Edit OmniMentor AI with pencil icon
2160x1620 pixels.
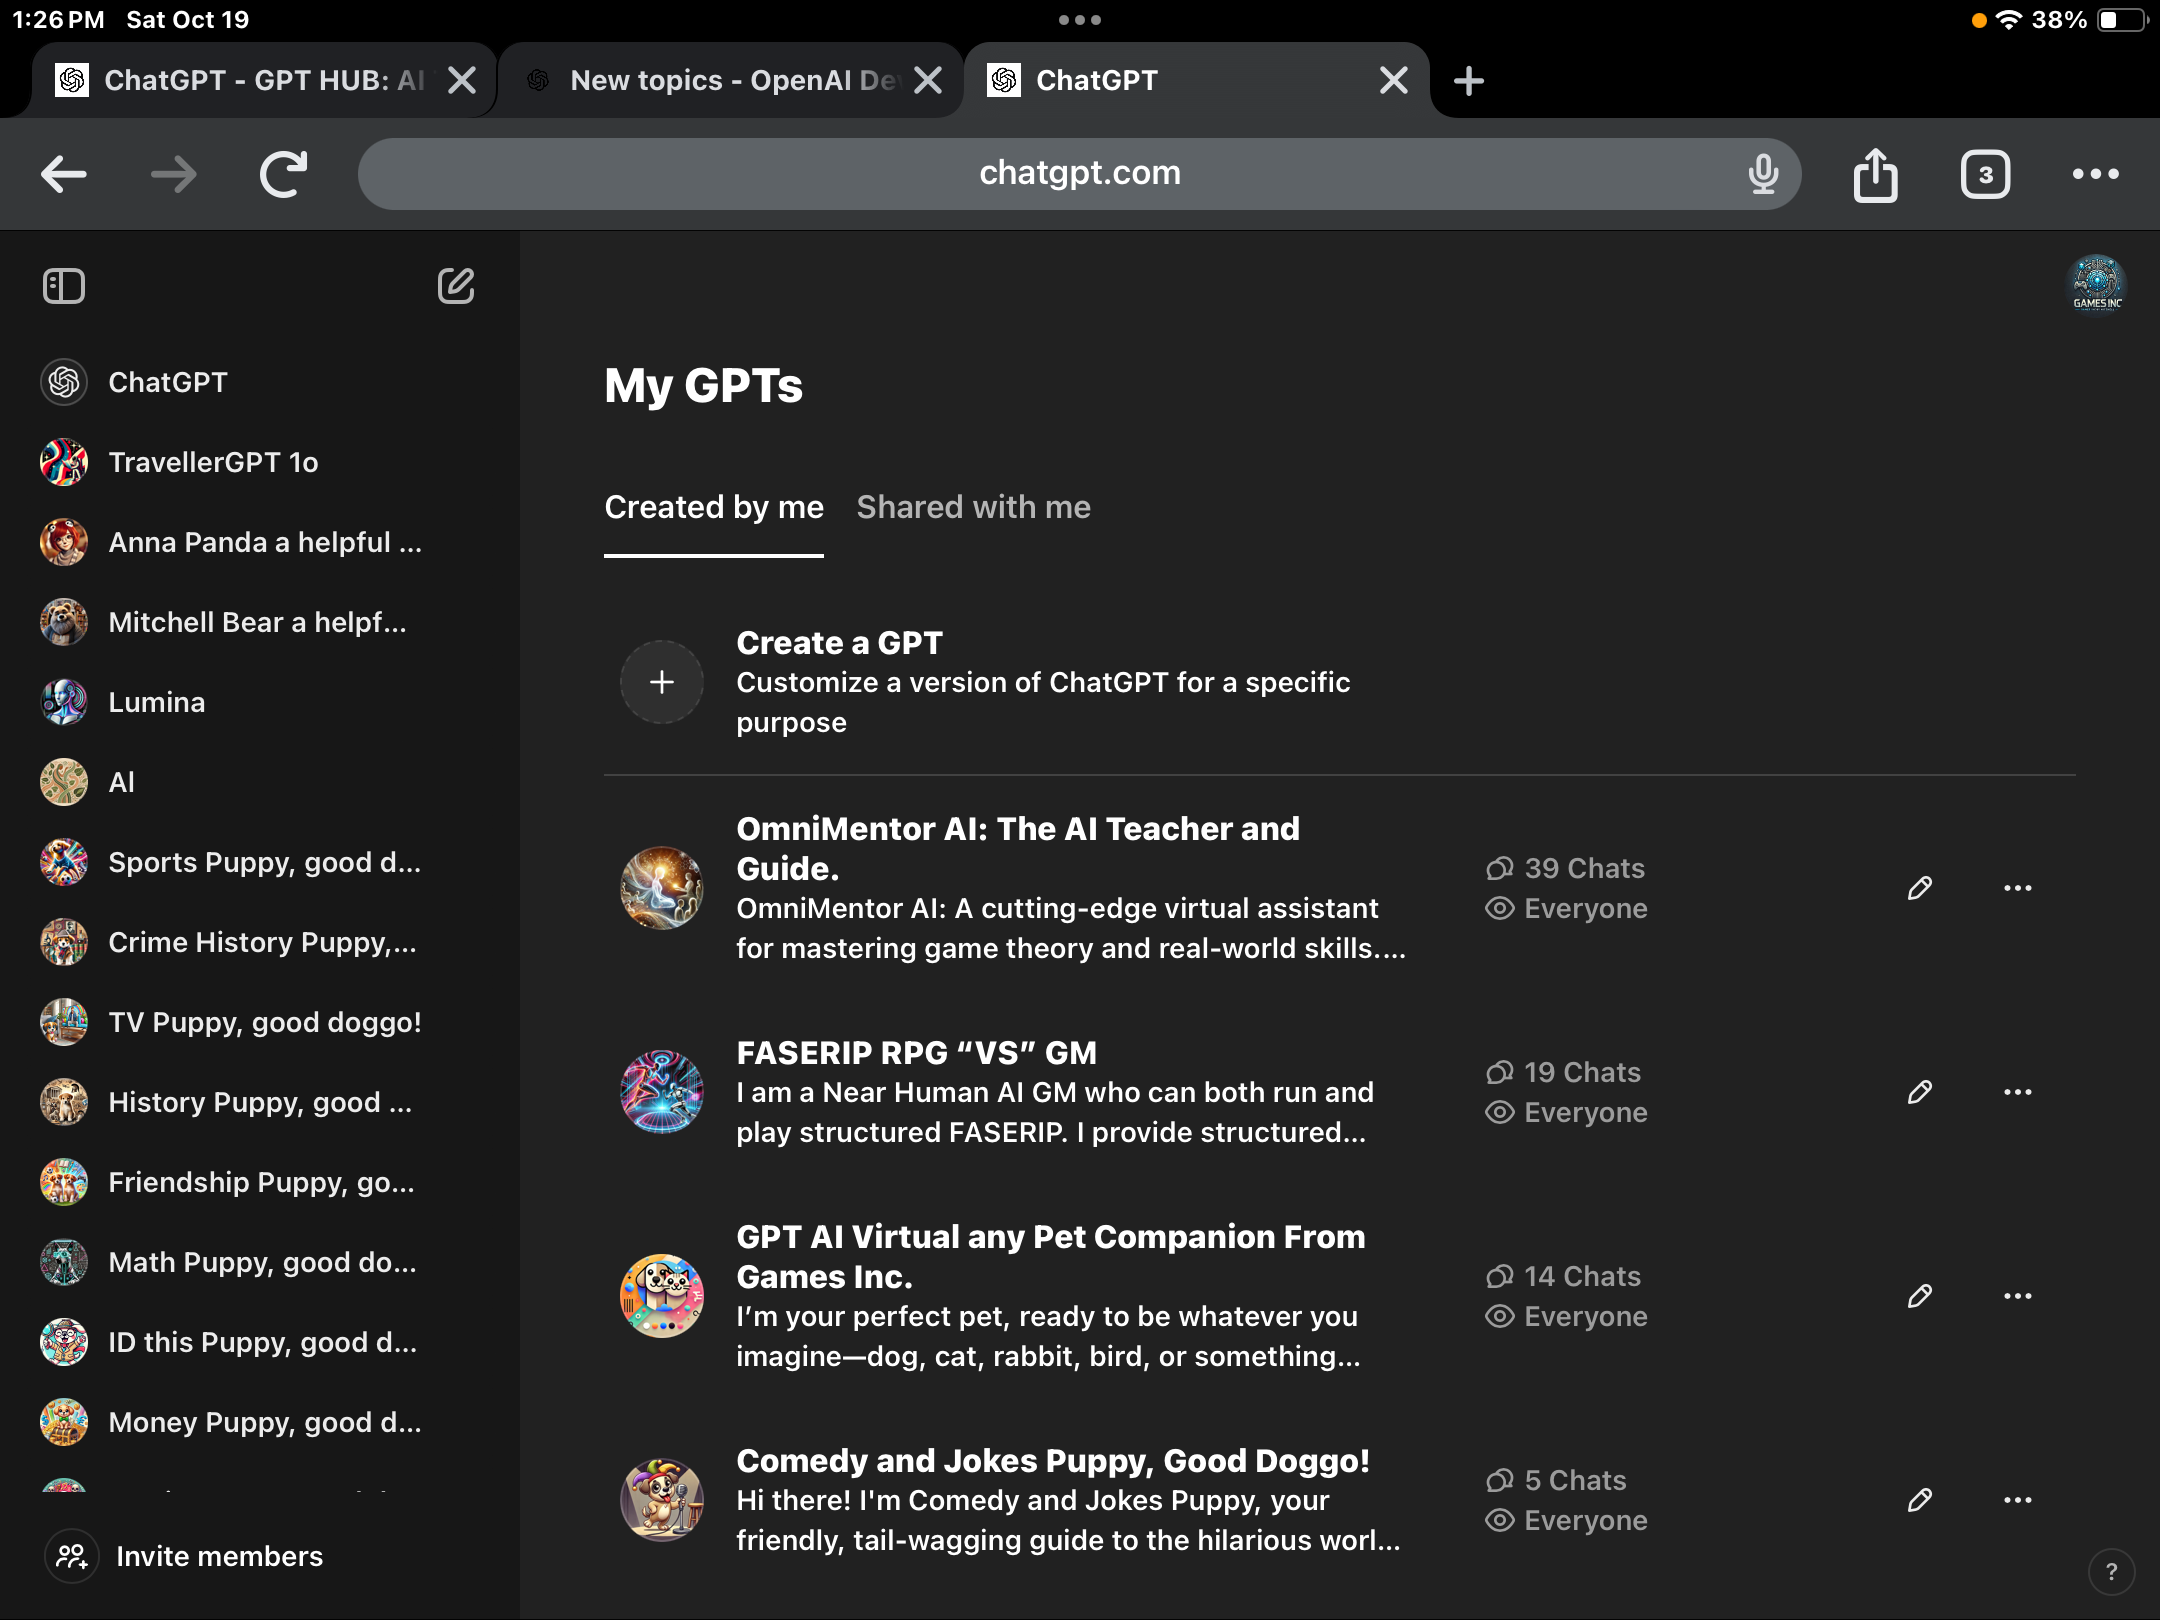tap(1919, 888)
